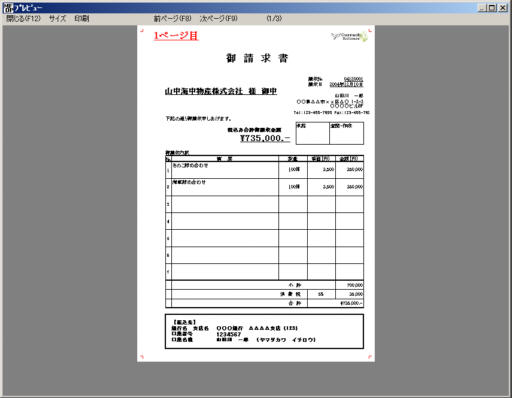Click the red 1ページ目 page label
The image size is (512, 398).
click(x=176, y=36)
